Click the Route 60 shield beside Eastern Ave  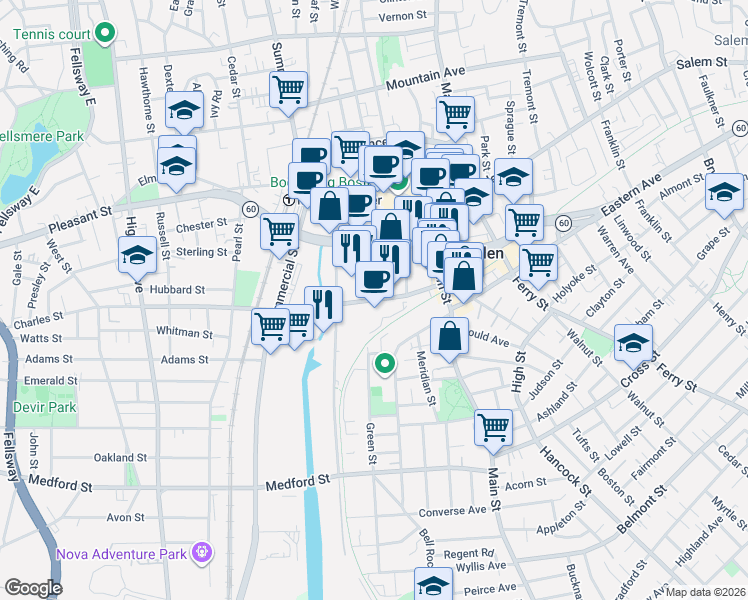tap(564, 223)
